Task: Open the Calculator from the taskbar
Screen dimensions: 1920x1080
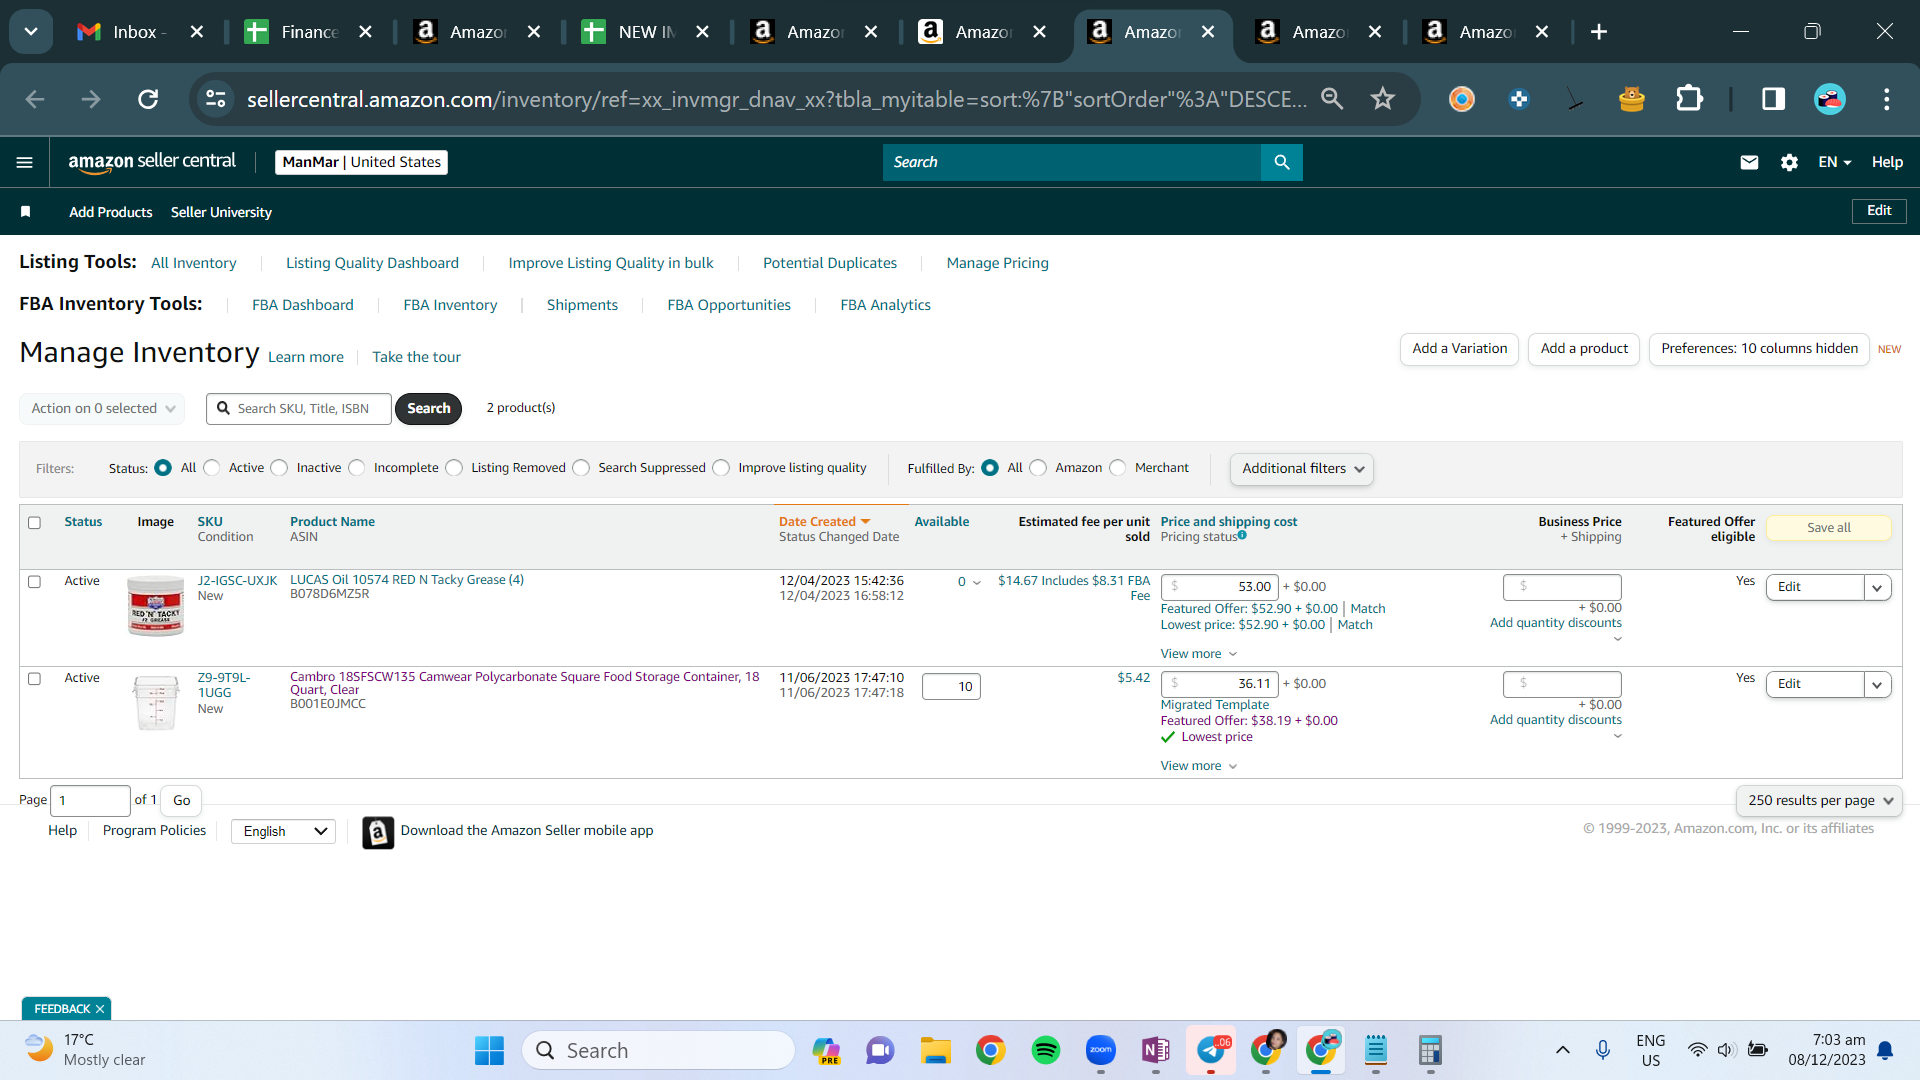Action: point(1430,1050)
